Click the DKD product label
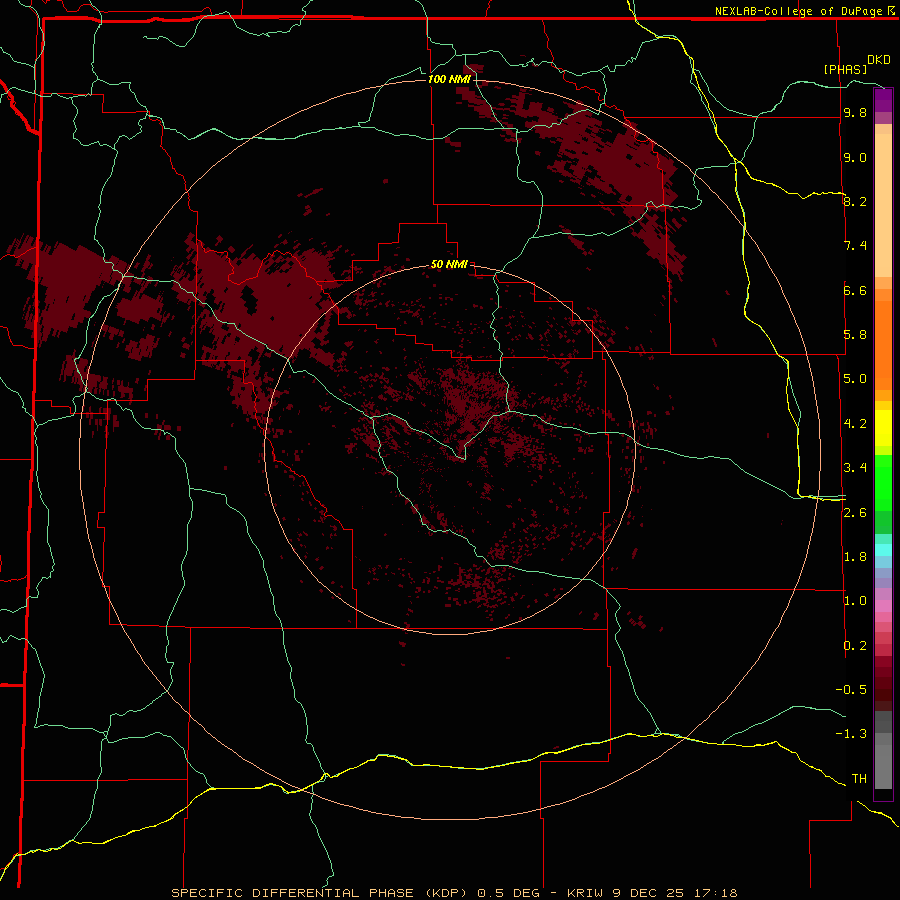The image size is (900, 900). tap(879, 60)
